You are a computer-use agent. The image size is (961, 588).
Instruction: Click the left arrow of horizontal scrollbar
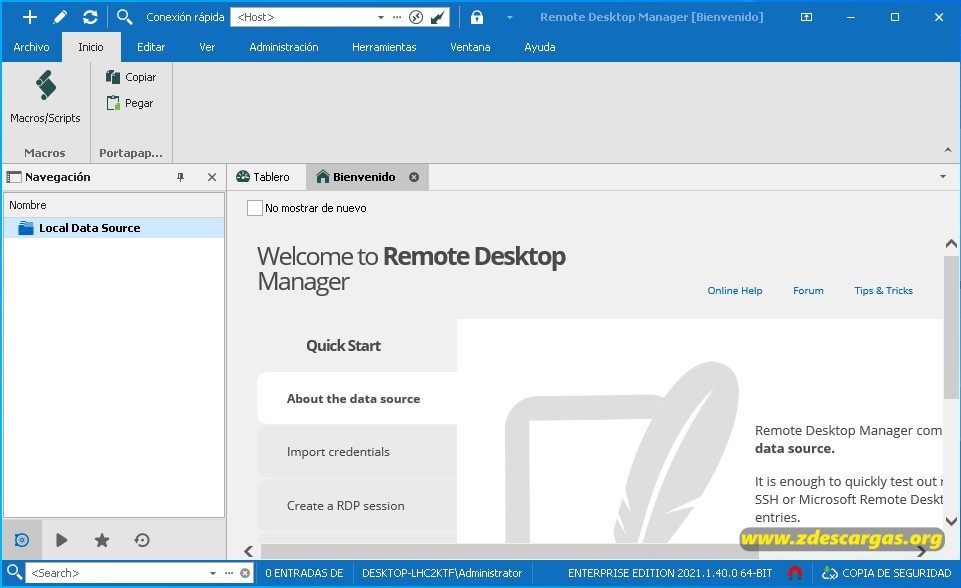coord(248,551)
